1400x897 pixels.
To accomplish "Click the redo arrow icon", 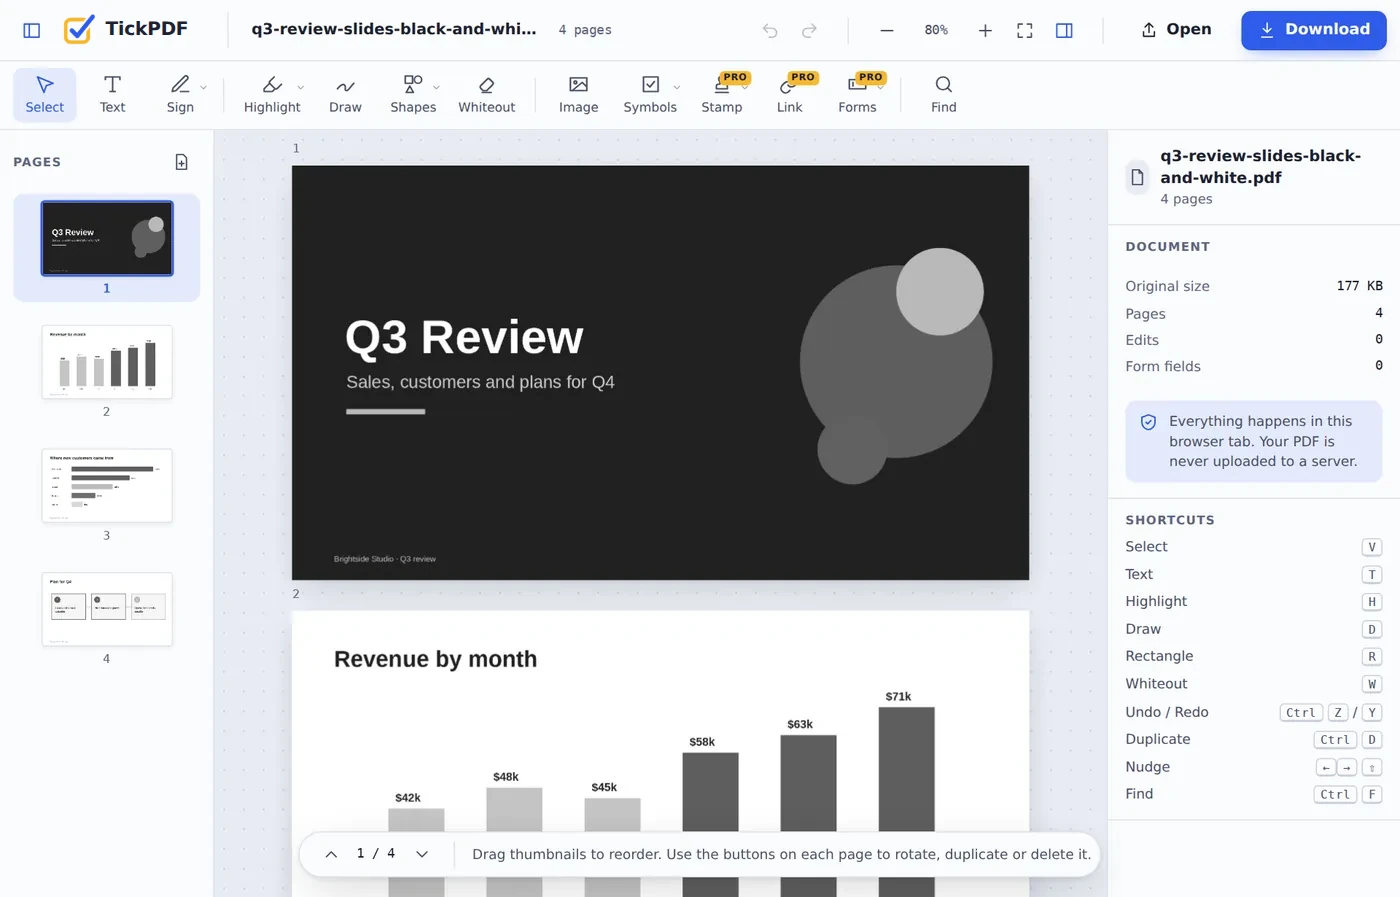I will point(809,30).
